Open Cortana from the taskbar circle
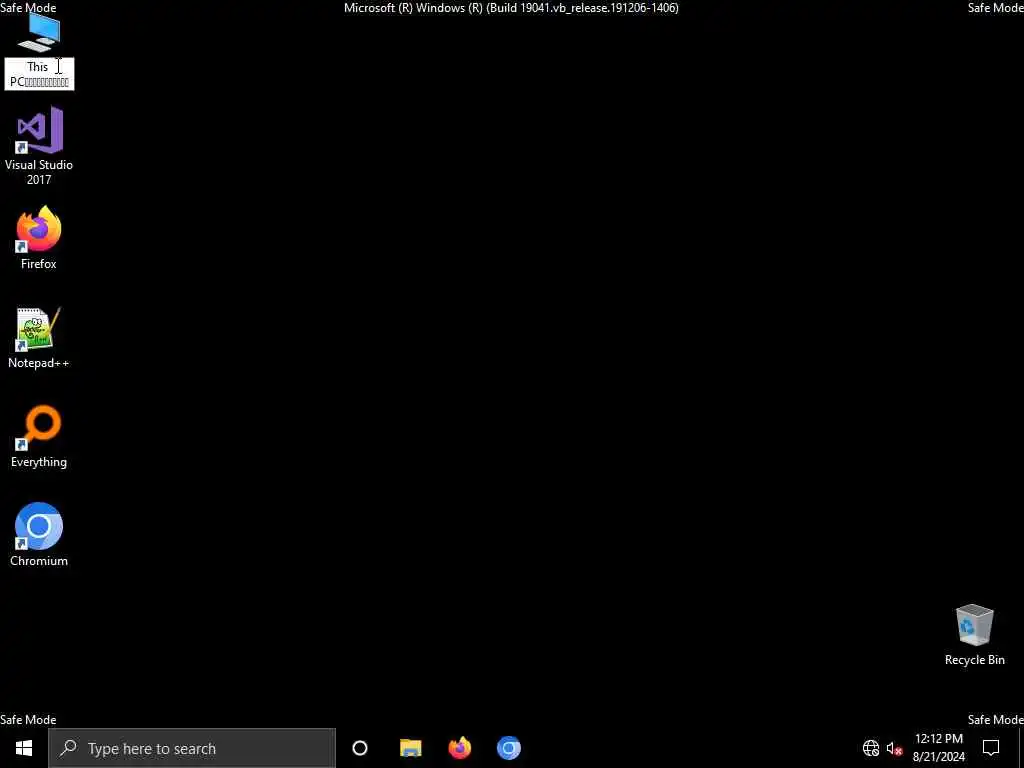 click(x=360, y=748)
